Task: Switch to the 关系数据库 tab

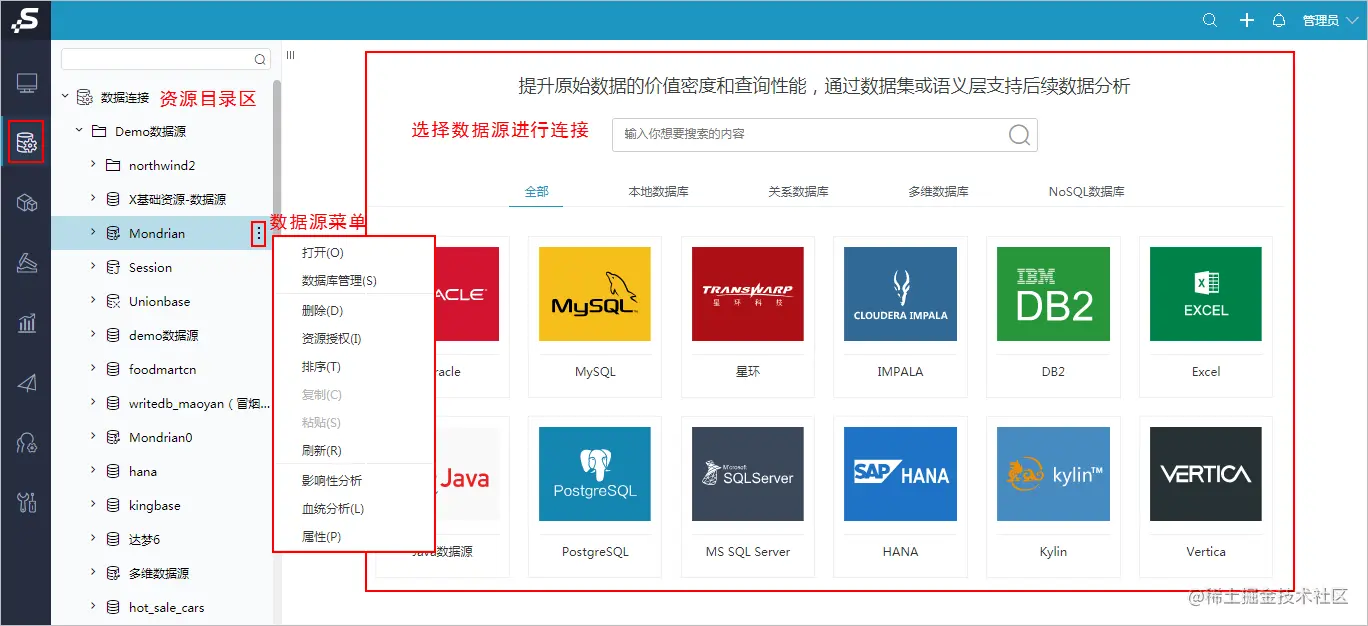Action: point(798,191)
